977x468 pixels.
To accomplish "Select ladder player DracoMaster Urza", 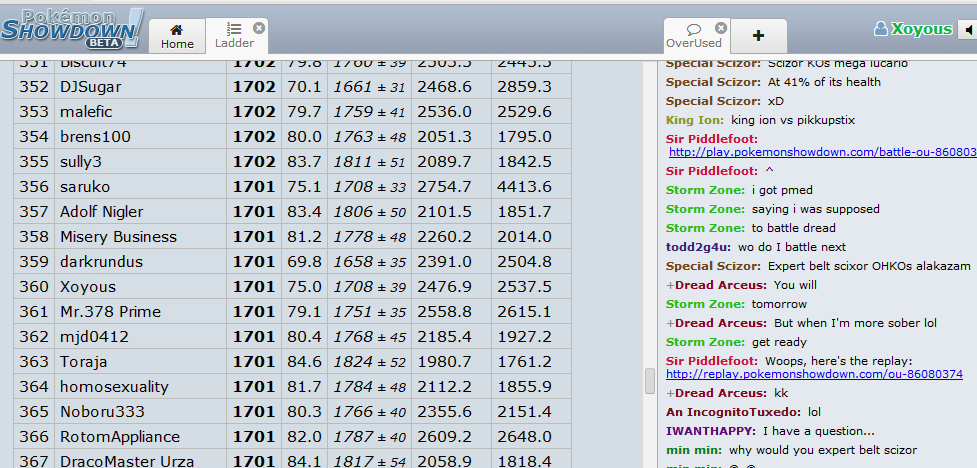I will pyautogui.click(x=127, y=462).
